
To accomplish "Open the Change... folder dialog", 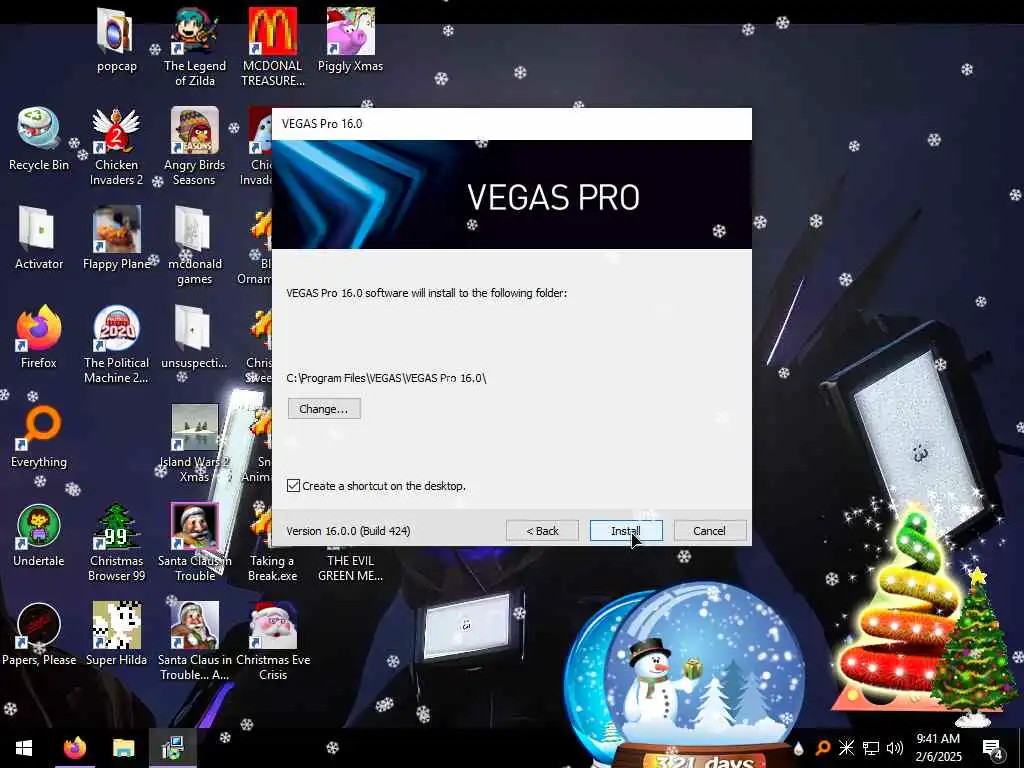I will (324, 409).
